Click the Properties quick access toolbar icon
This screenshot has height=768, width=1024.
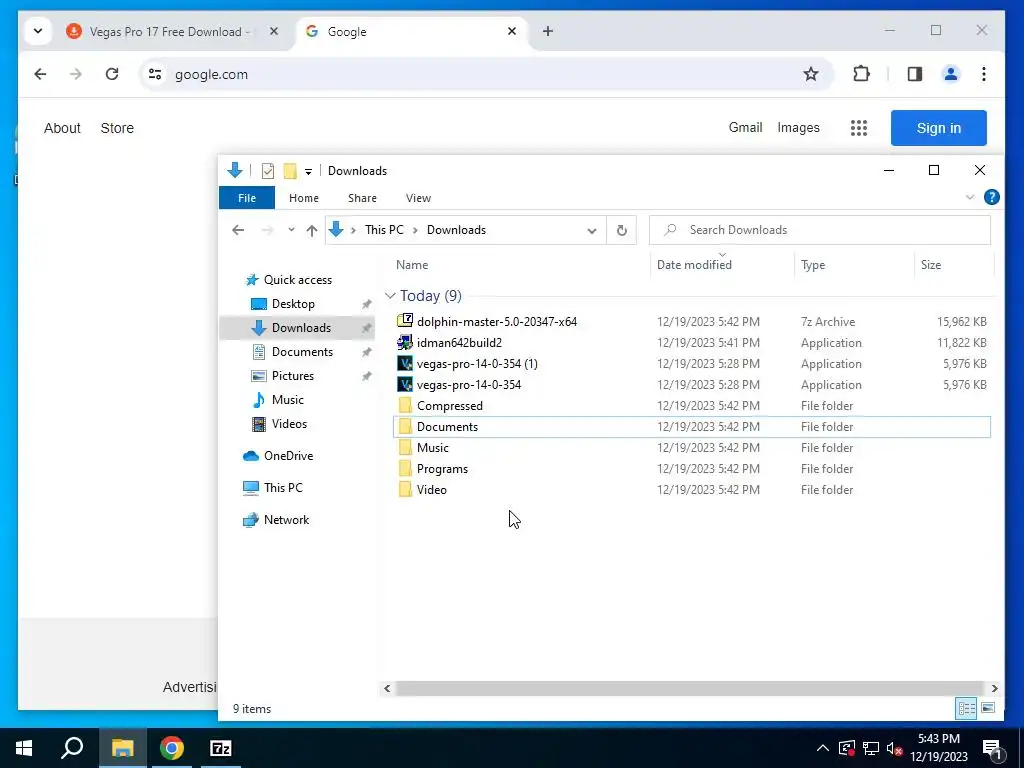tap(268, 170)
